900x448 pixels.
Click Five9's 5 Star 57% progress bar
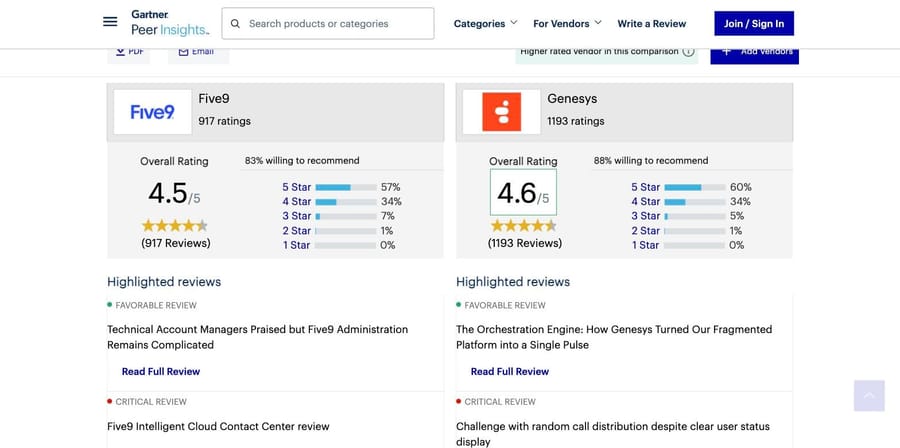tap(346, 188)
